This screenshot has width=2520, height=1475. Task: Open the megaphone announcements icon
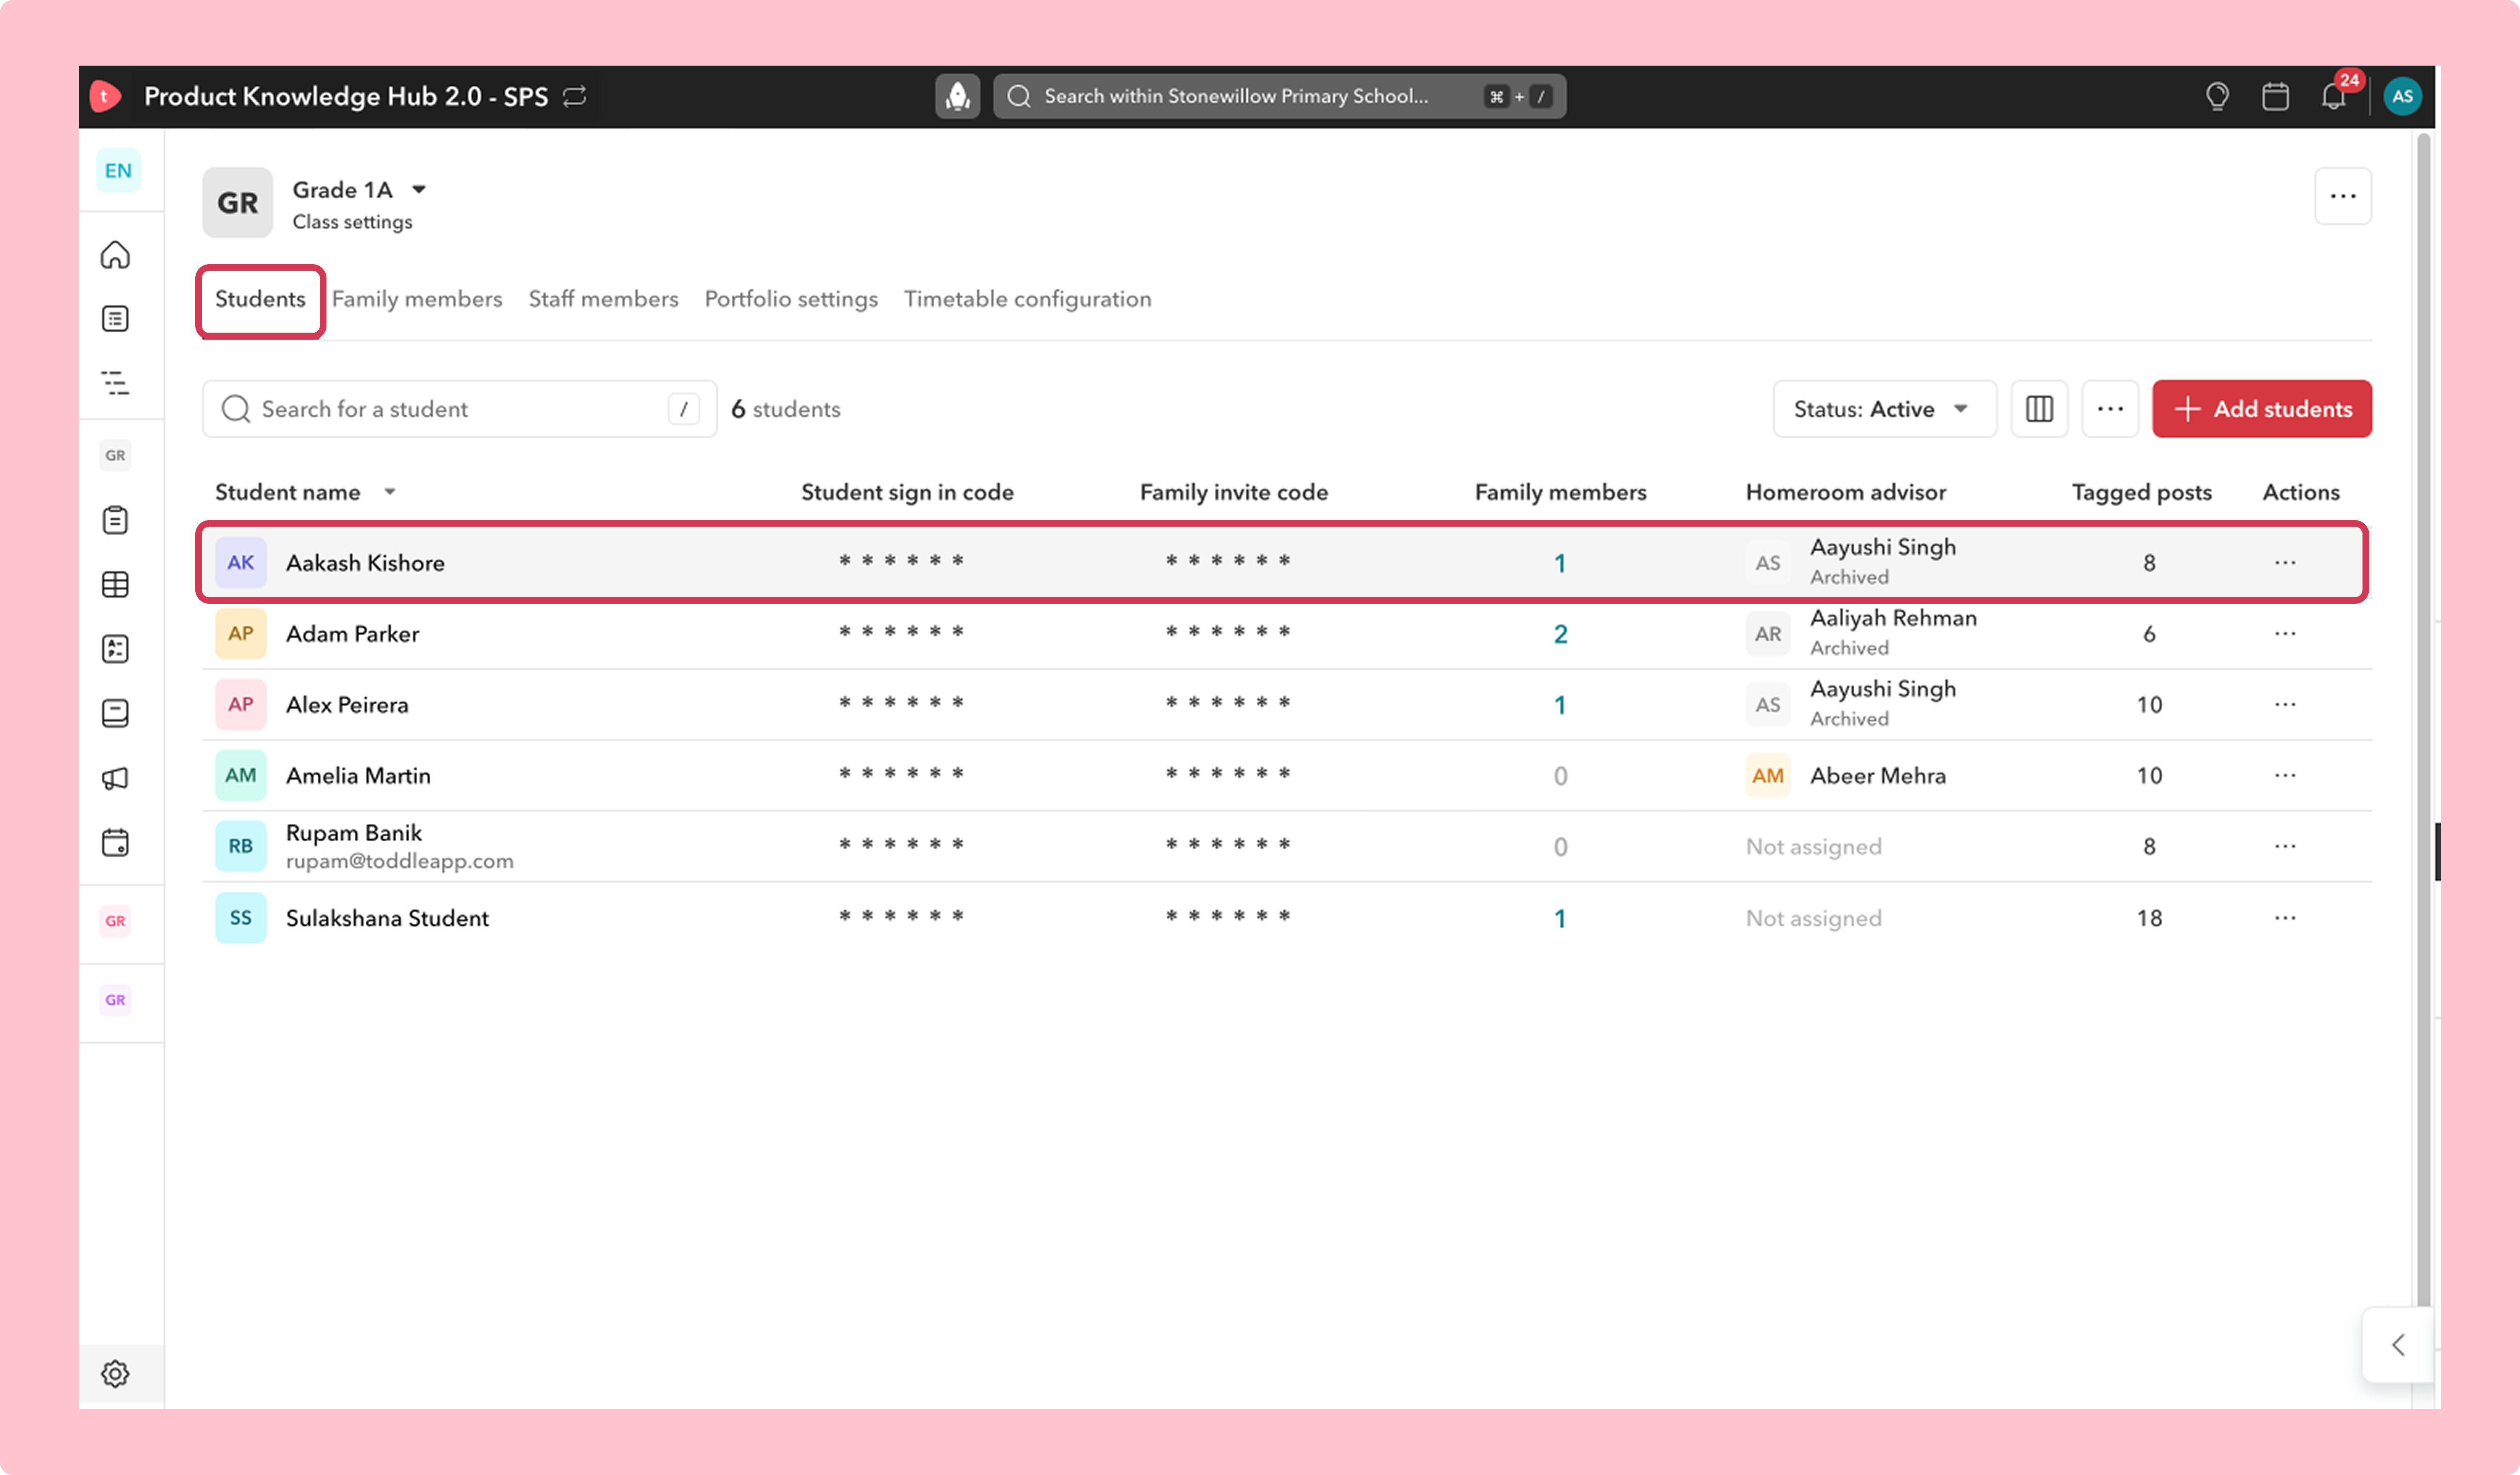click(115, 778)
